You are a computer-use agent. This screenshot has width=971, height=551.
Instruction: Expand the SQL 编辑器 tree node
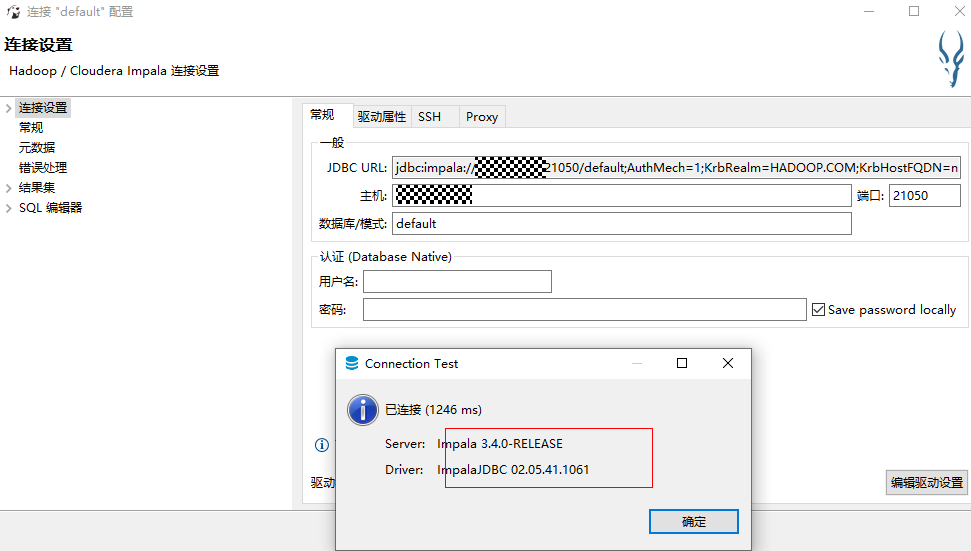click(x=9, y=208)
